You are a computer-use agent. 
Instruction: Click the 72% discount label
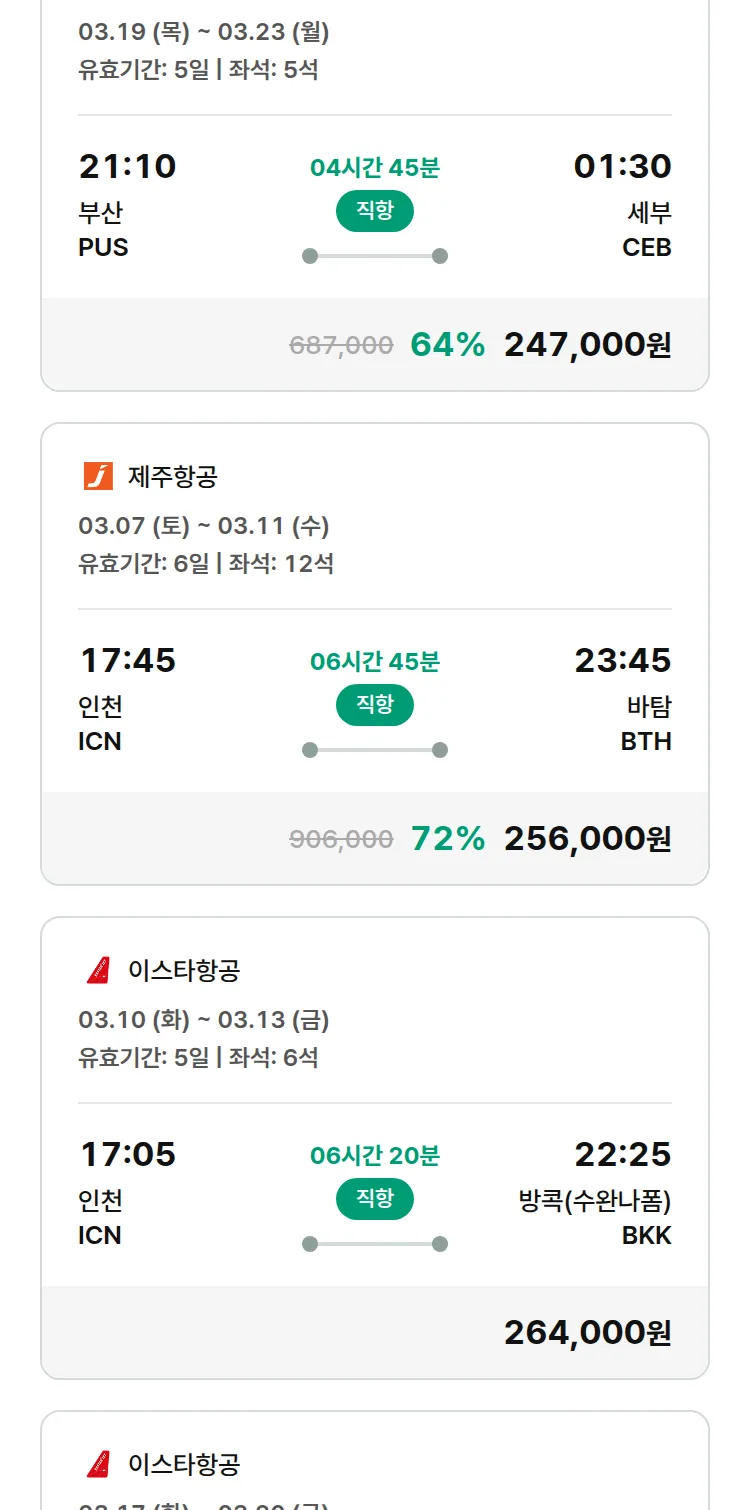(x=448, y=839)
